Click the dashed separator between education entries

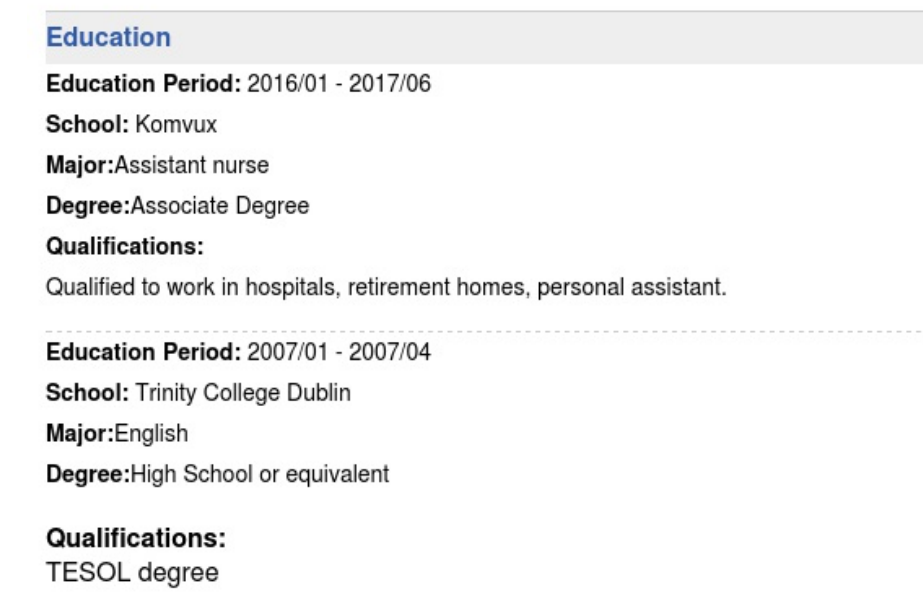click(x=480, y=329)
